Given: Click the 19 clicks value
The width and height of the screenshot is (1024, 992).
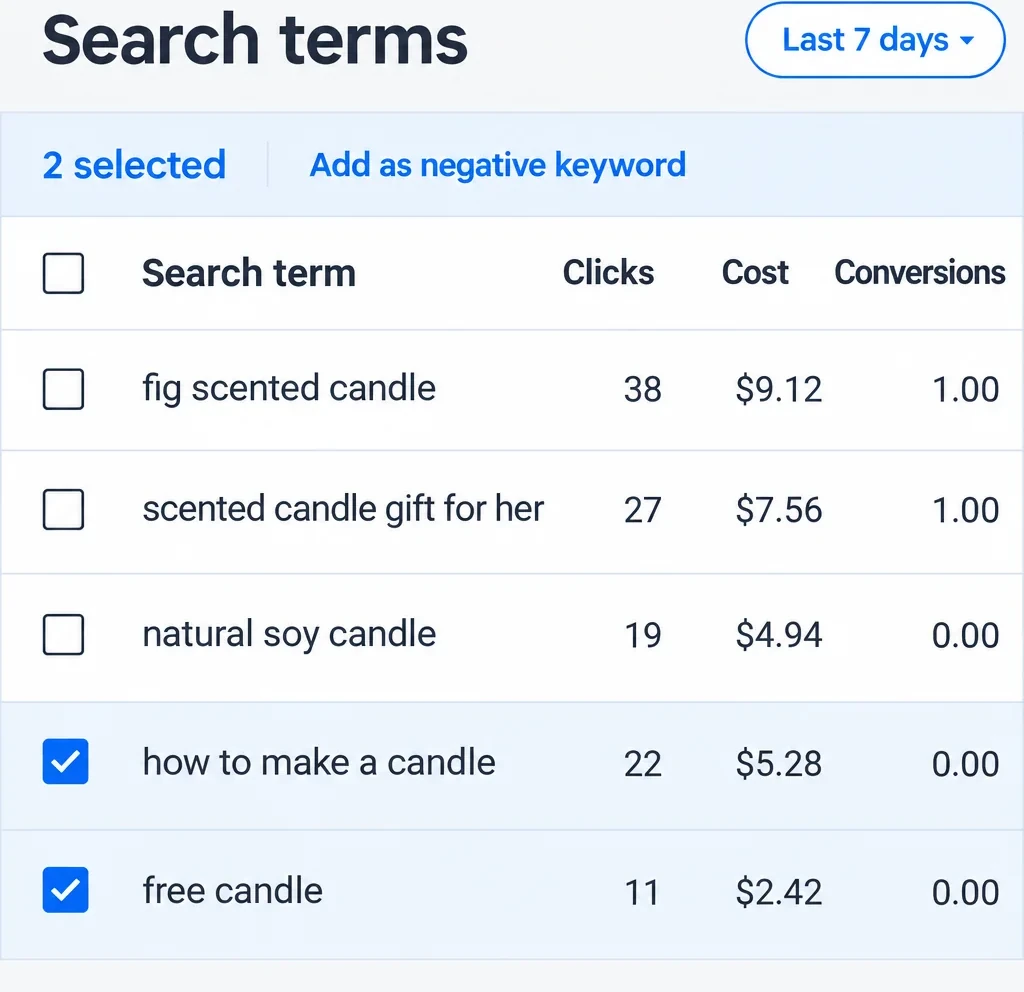Looking at the screenshot, I should 643,635.
